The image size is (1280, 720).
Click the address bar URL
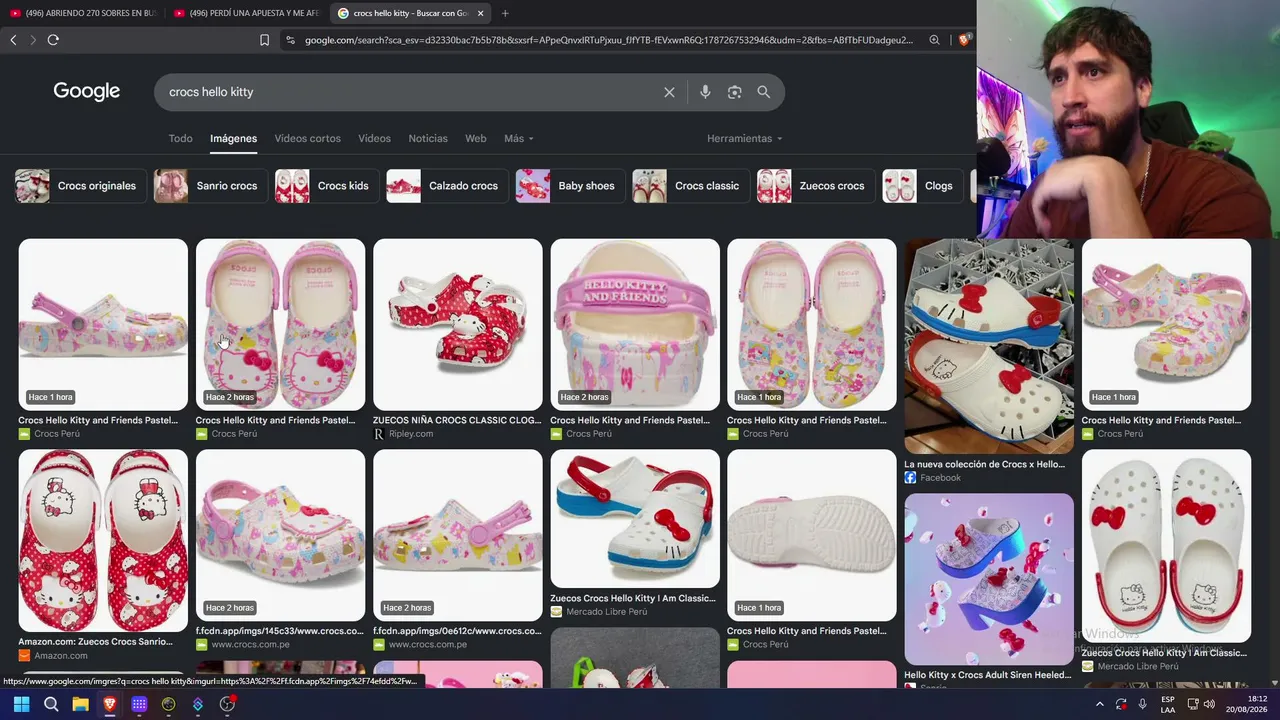[609, 40]
